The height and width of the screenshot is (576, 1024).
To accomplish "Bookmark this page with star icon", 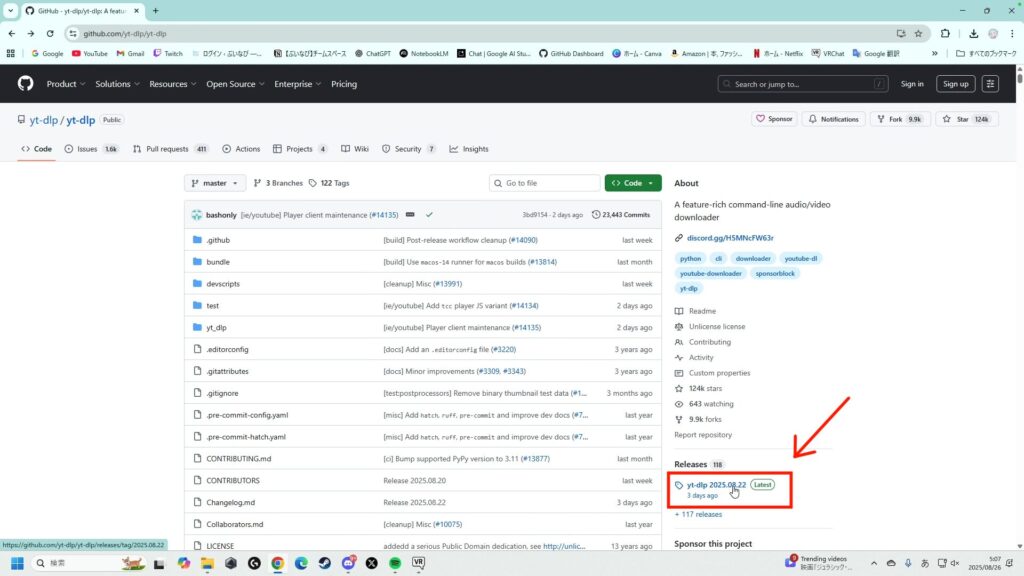I will pyautogui.click(x=915, y=33).
